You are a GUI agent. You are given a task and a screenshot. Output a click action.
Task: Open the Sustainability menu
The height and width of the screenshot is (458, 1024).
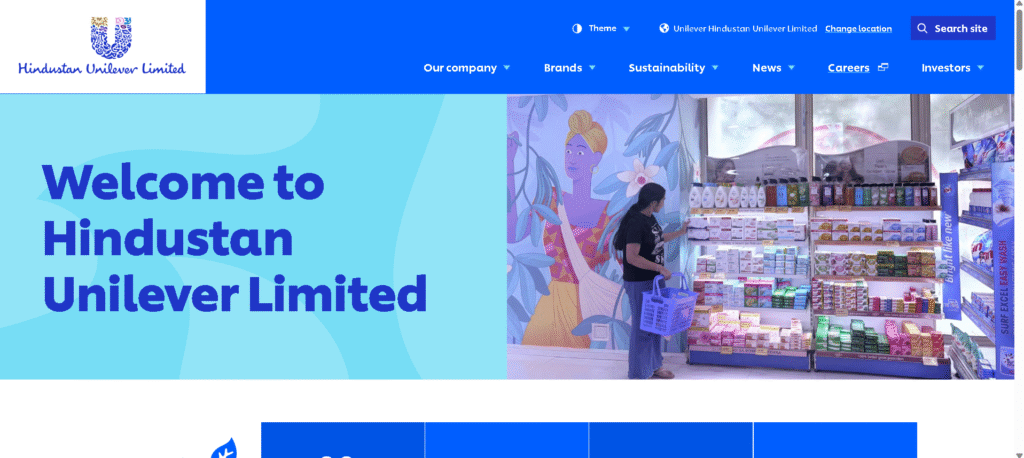point(667,68)
